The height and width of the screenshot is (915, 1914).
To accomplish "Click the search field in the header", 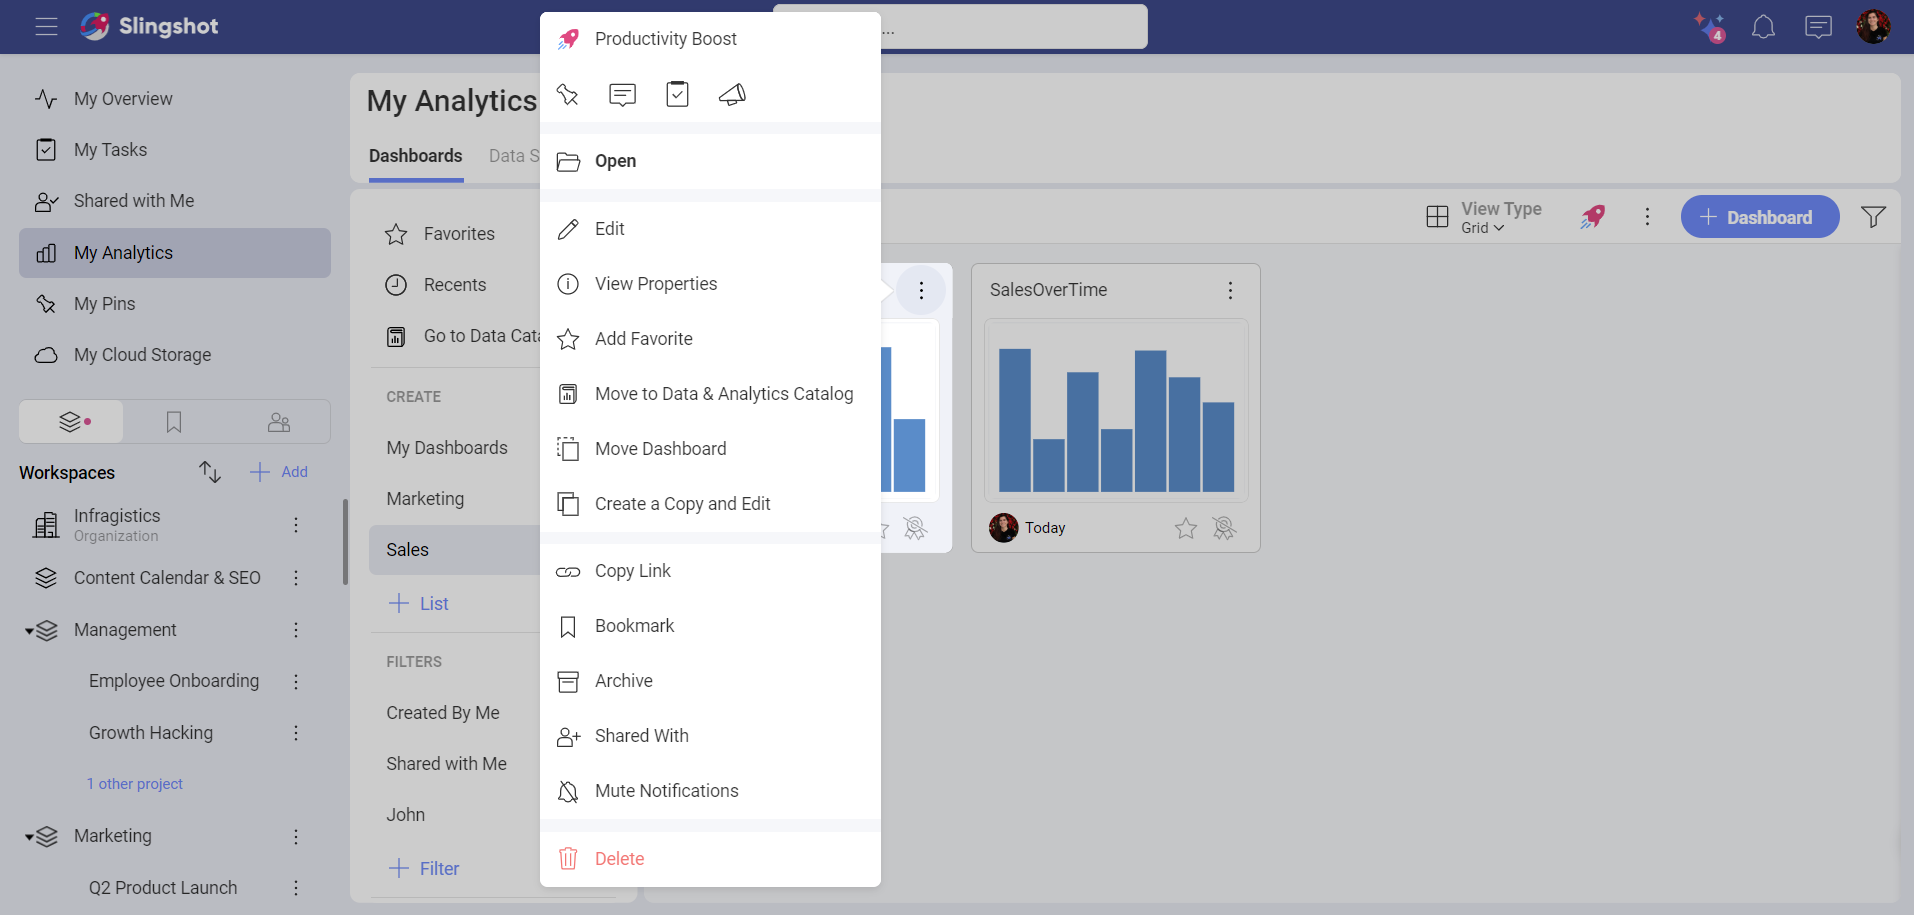I will 1014,27.
